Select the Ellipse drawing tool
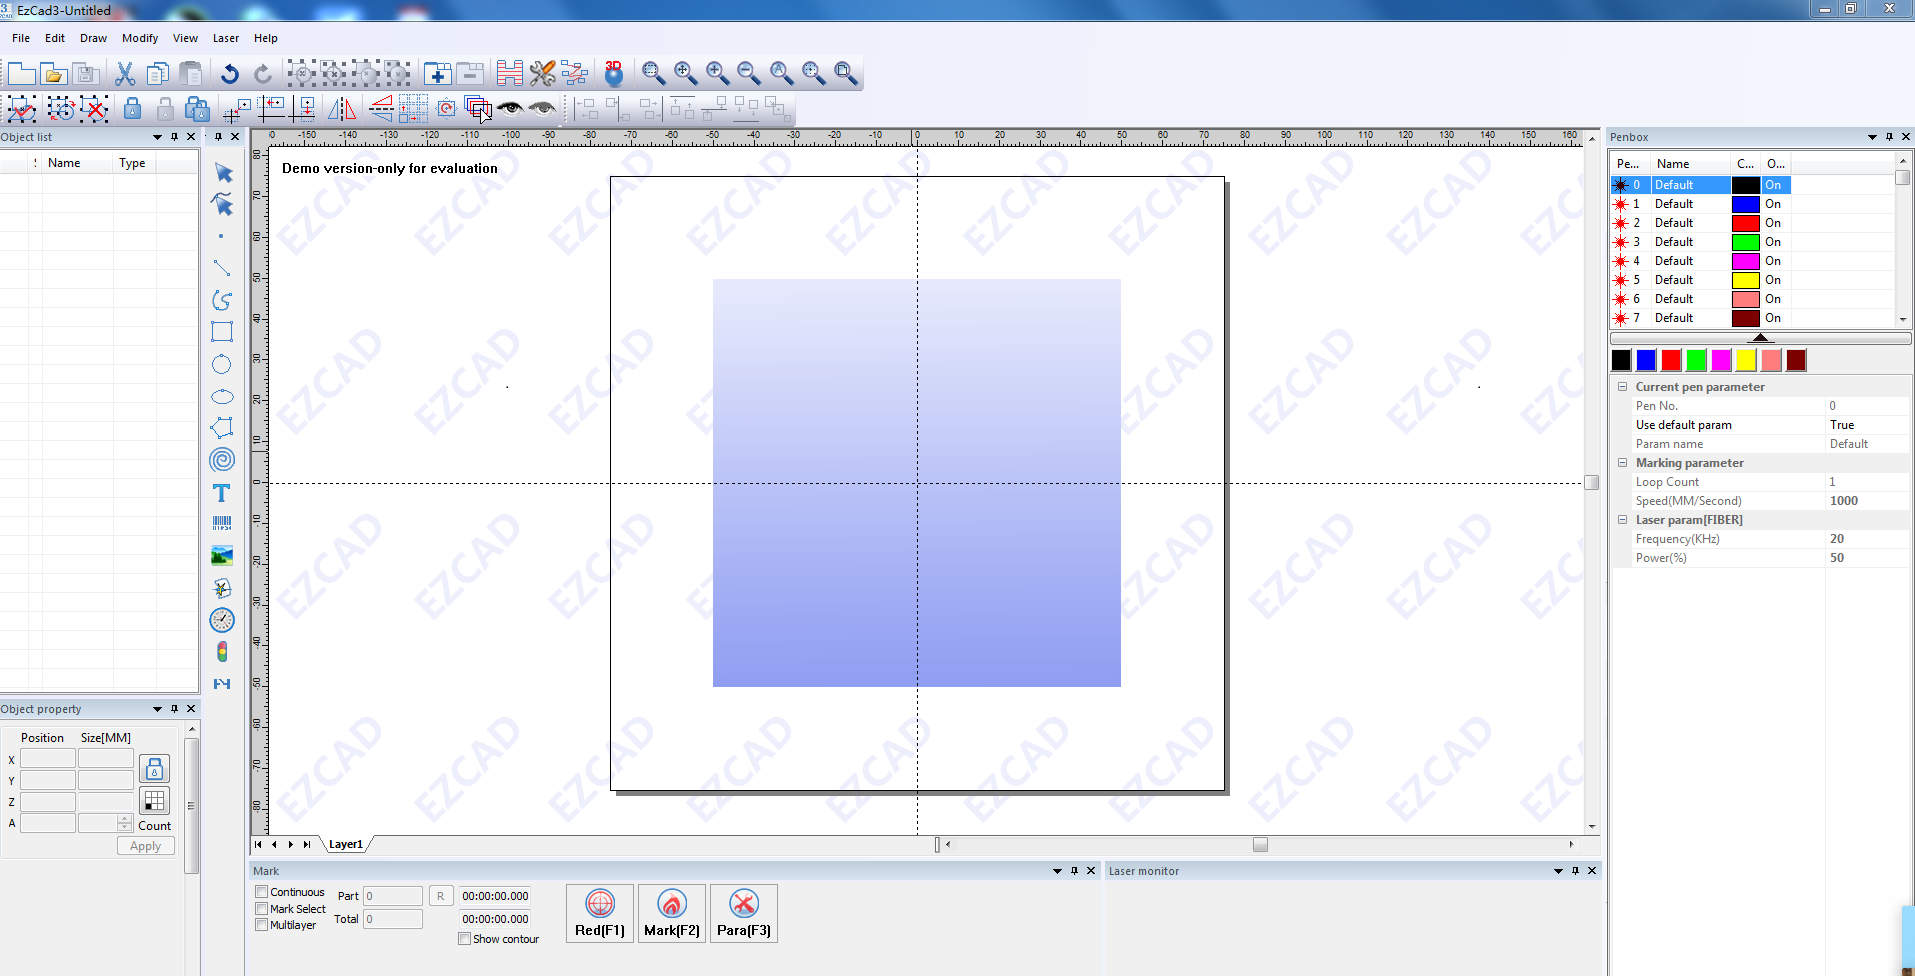1915x976 pixels. coord(221,396)
